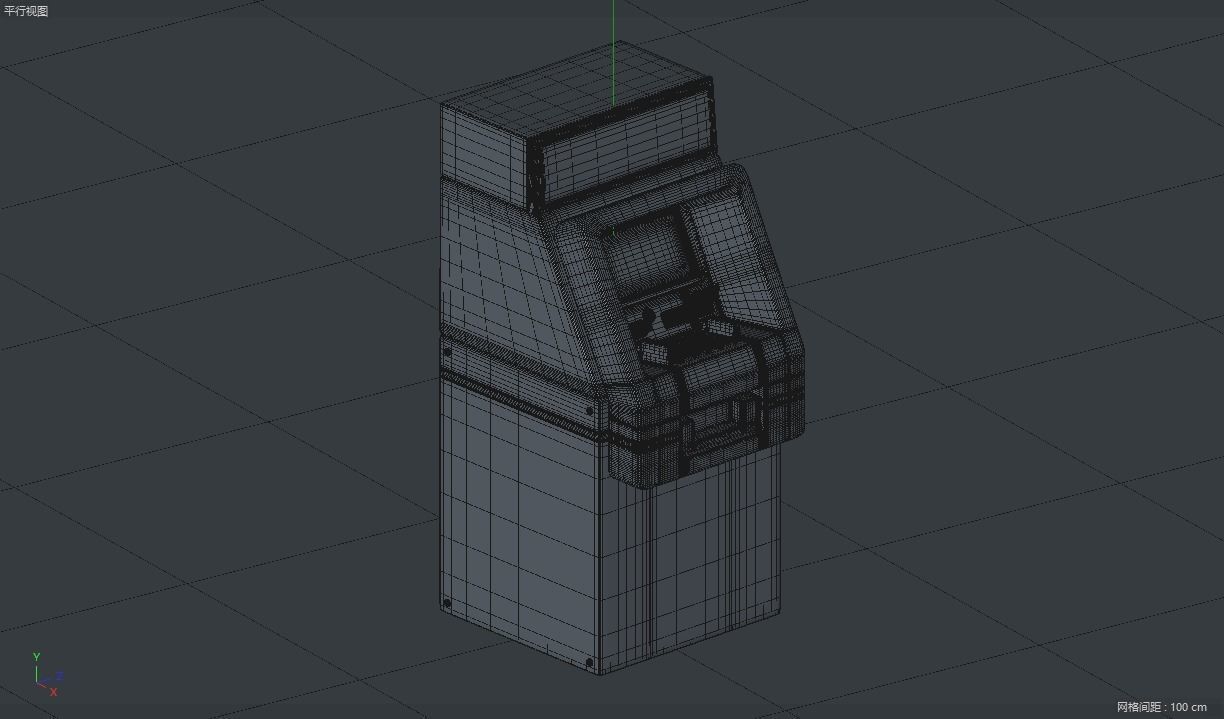Click the 平行视图 viewport label
This screenshot has width=1224, height=719.
[26, 11]
